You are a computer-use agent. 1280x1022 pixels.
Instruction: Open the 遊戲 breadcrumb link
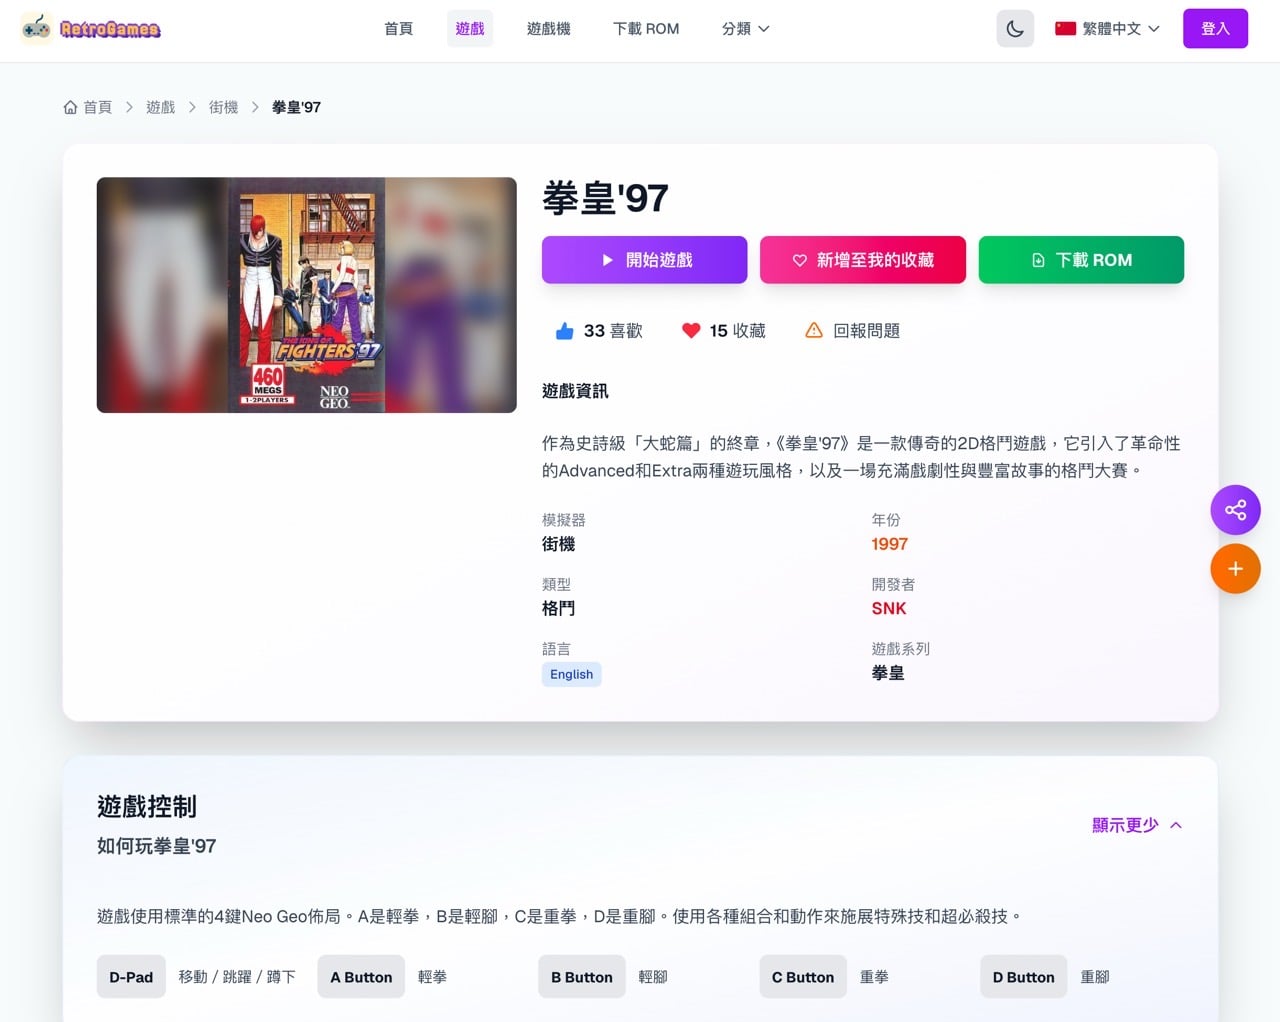click(x=160, y=107)
